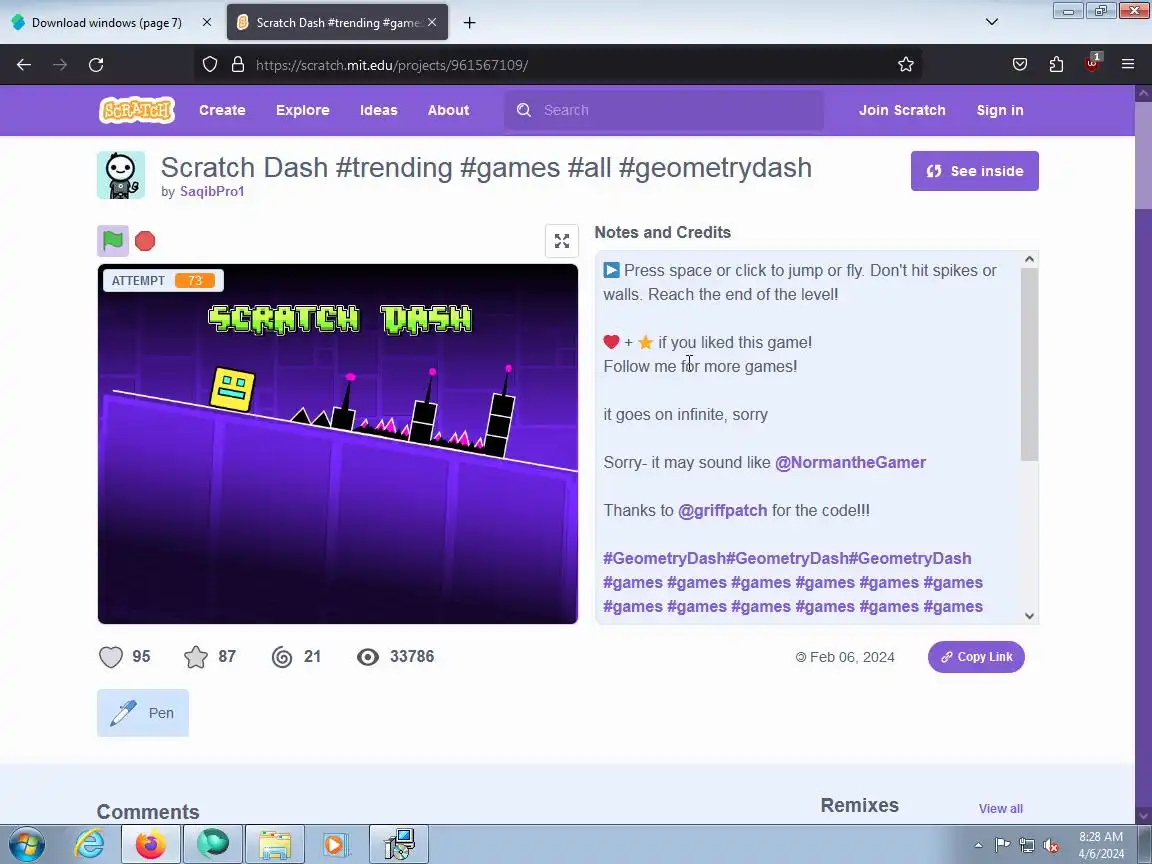Open the Windows Start button
This screenshot has height=864, width=1152.
tap(26, 844)
